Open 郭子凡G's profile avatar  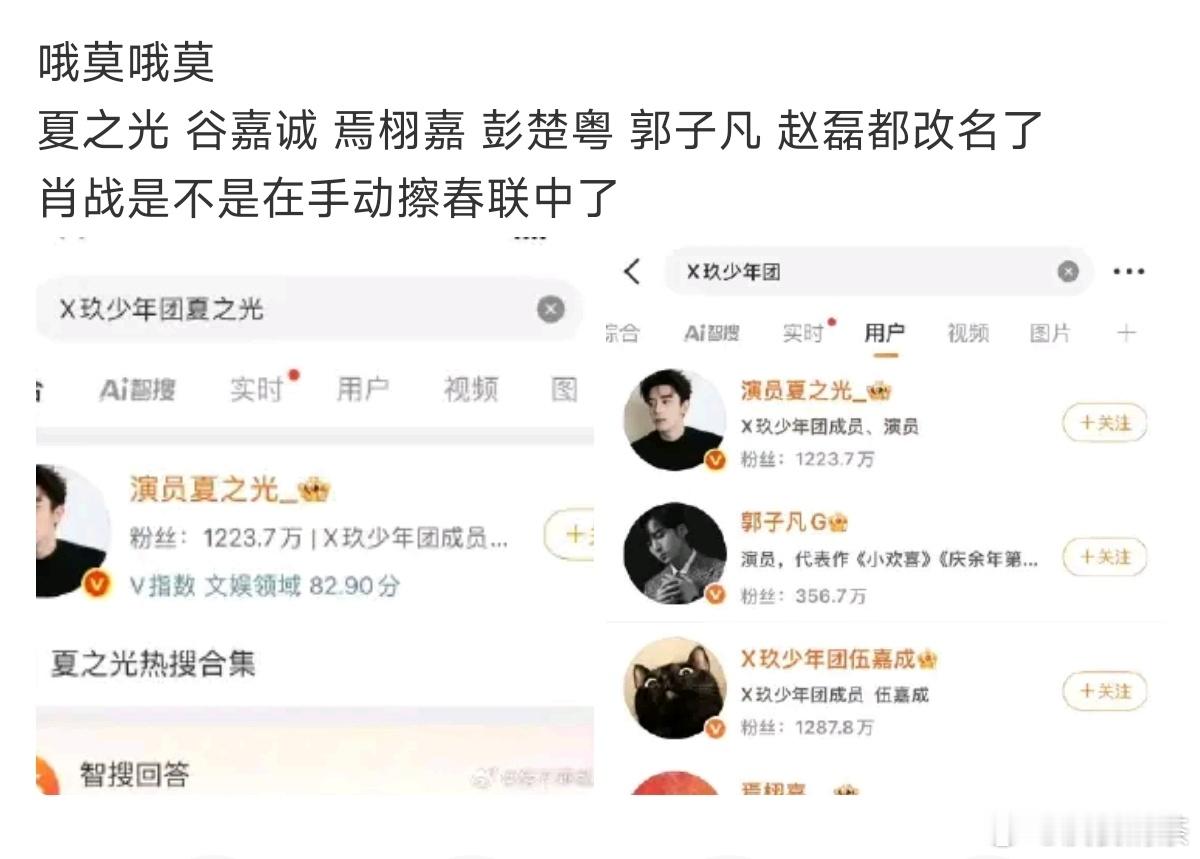coord(675,553)
